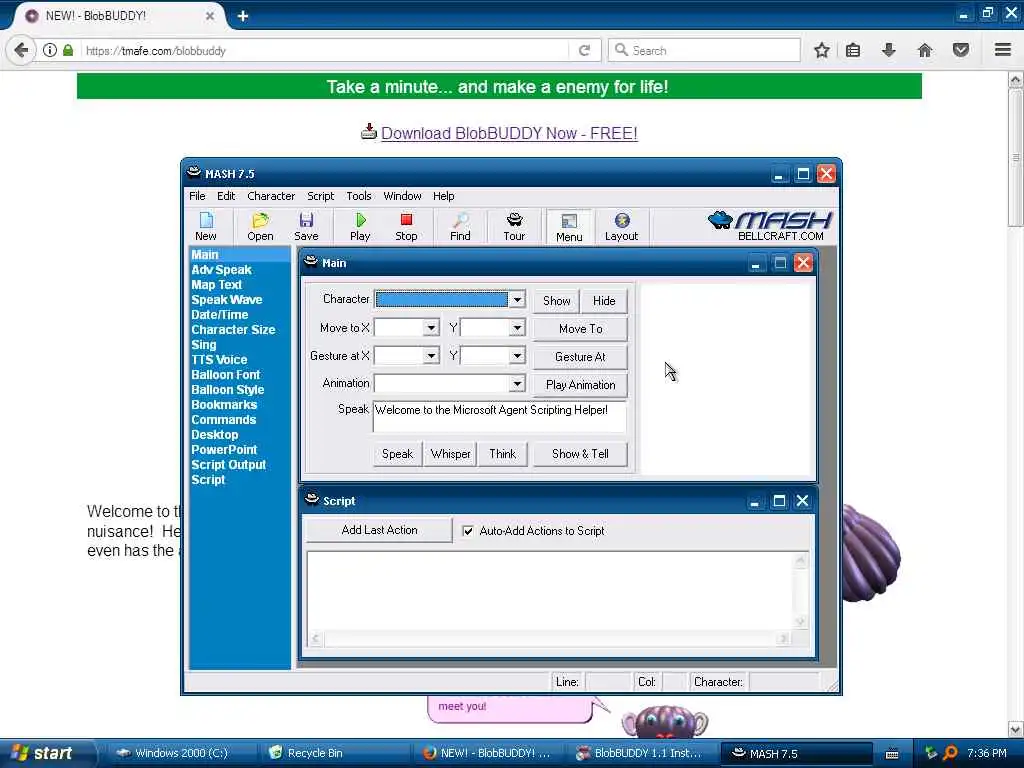
Task: Expand the Animation dropdown
Action: point(517,383)
